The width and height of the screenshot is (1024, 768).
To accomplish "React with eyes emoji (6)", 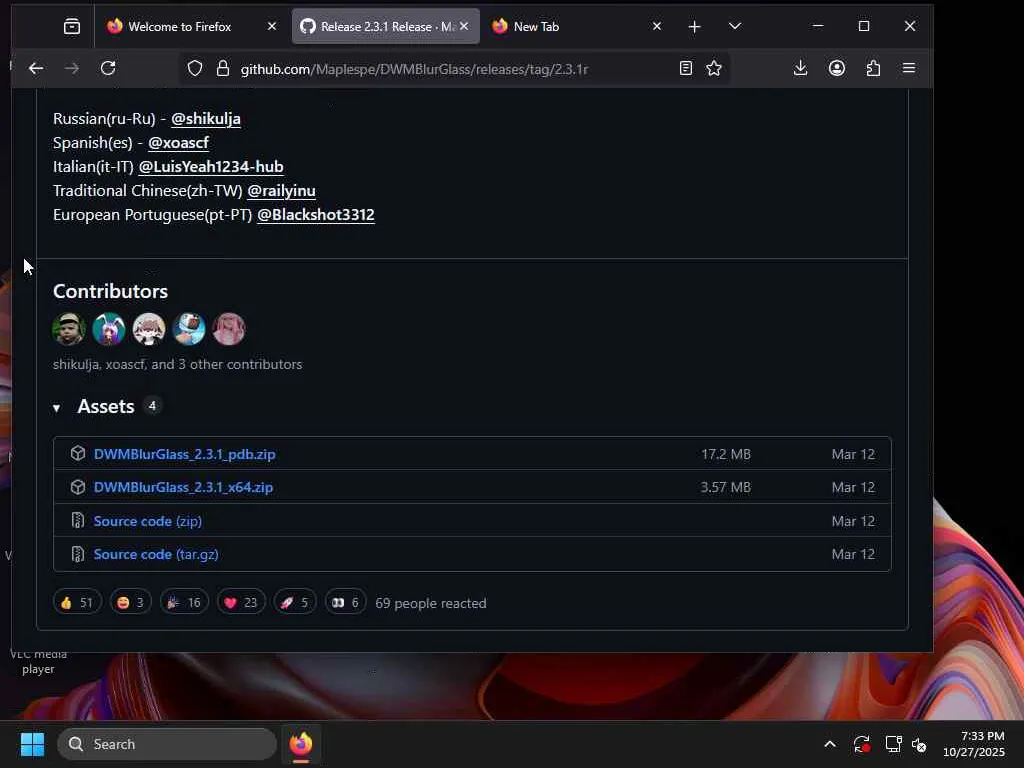I will tap(345, 602).
